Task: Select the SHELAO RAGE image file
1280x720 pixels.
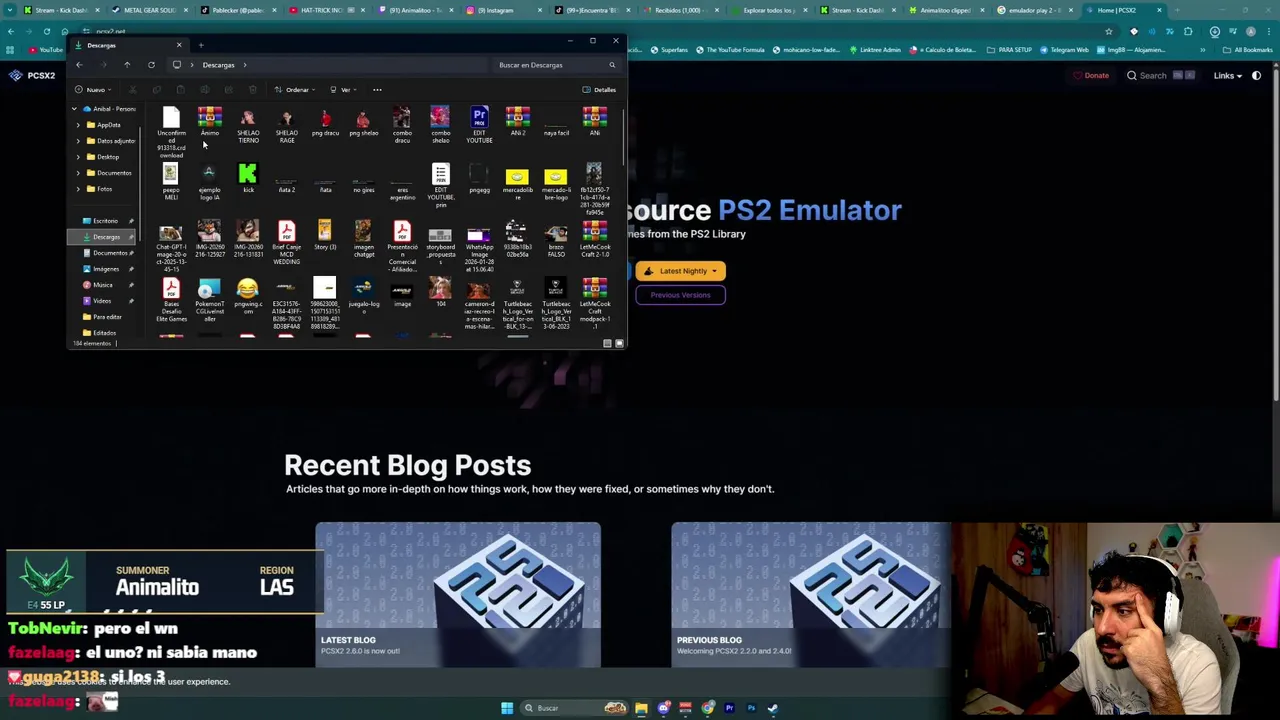Action: [286, 126]
